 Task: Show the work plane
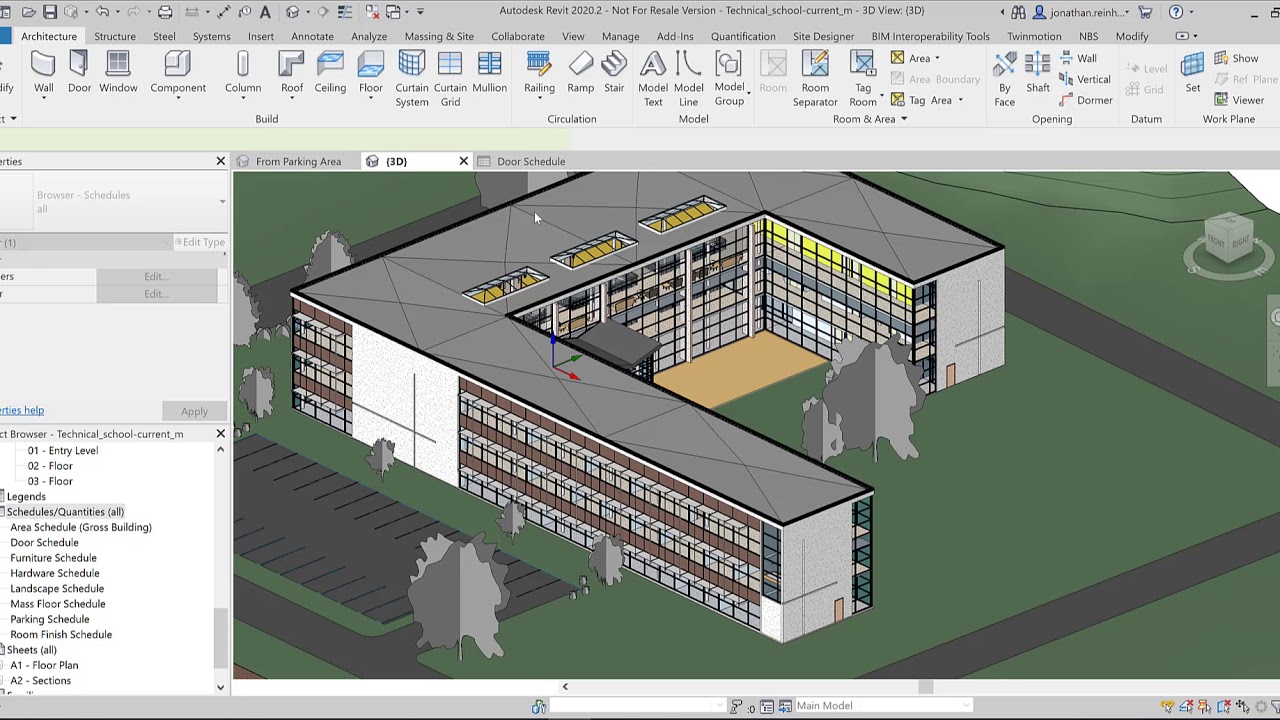click(1236, 58)
